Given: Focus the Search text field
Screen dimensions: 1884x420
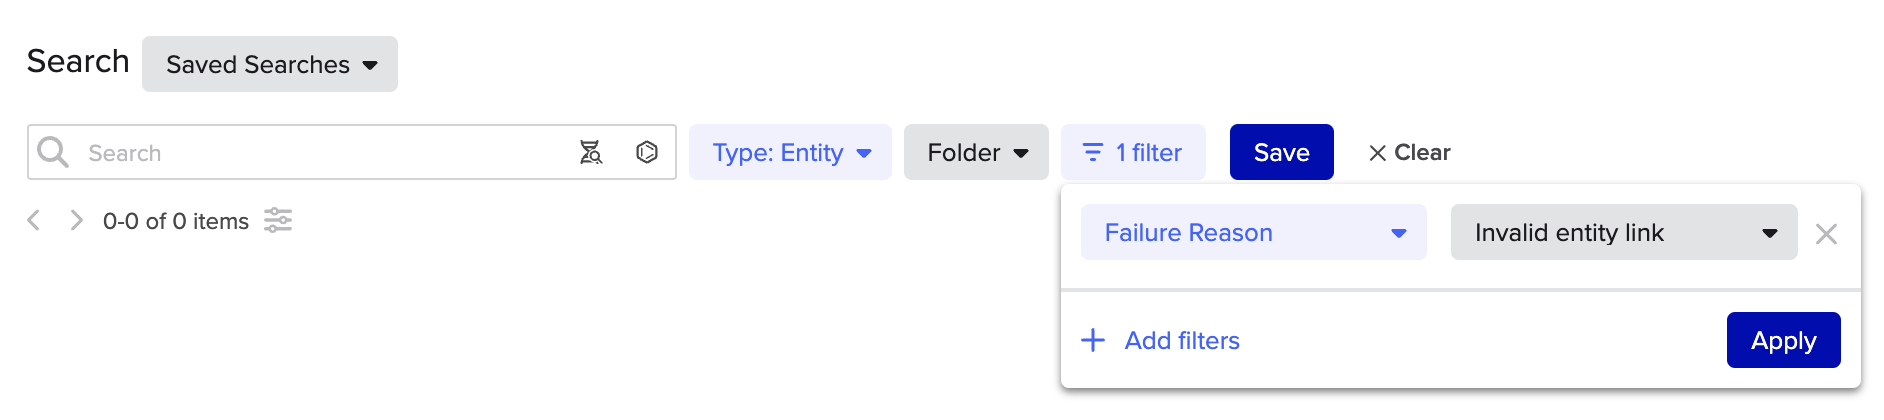Looking at the screenshot, I should click(320, 152).
